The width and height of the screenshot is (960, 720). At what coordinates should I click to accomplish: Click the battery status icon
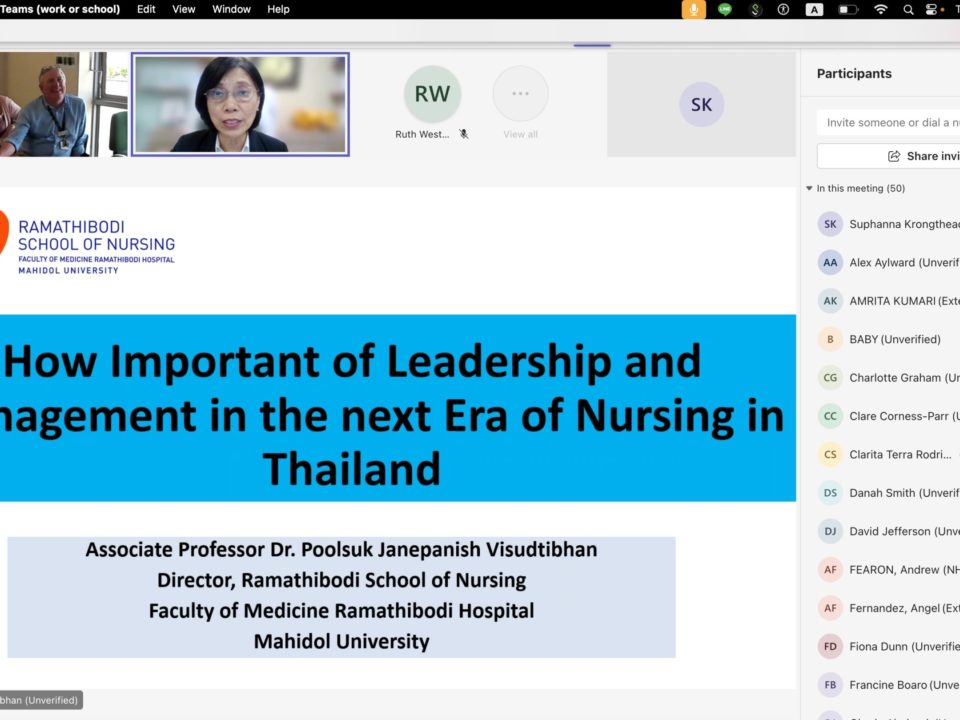847,9
